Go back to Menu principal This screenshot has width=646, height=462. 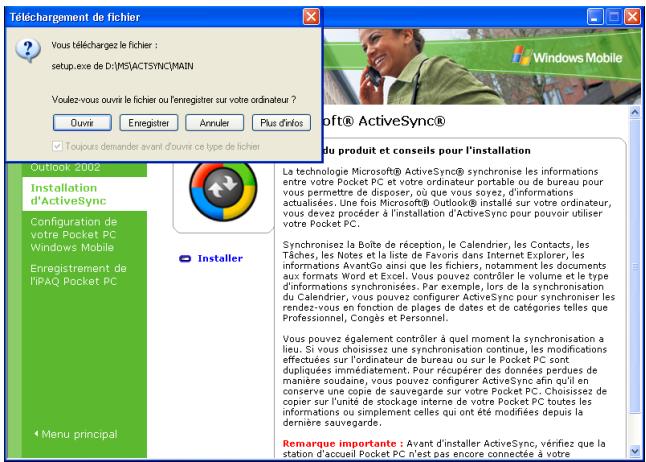[79, 434]
